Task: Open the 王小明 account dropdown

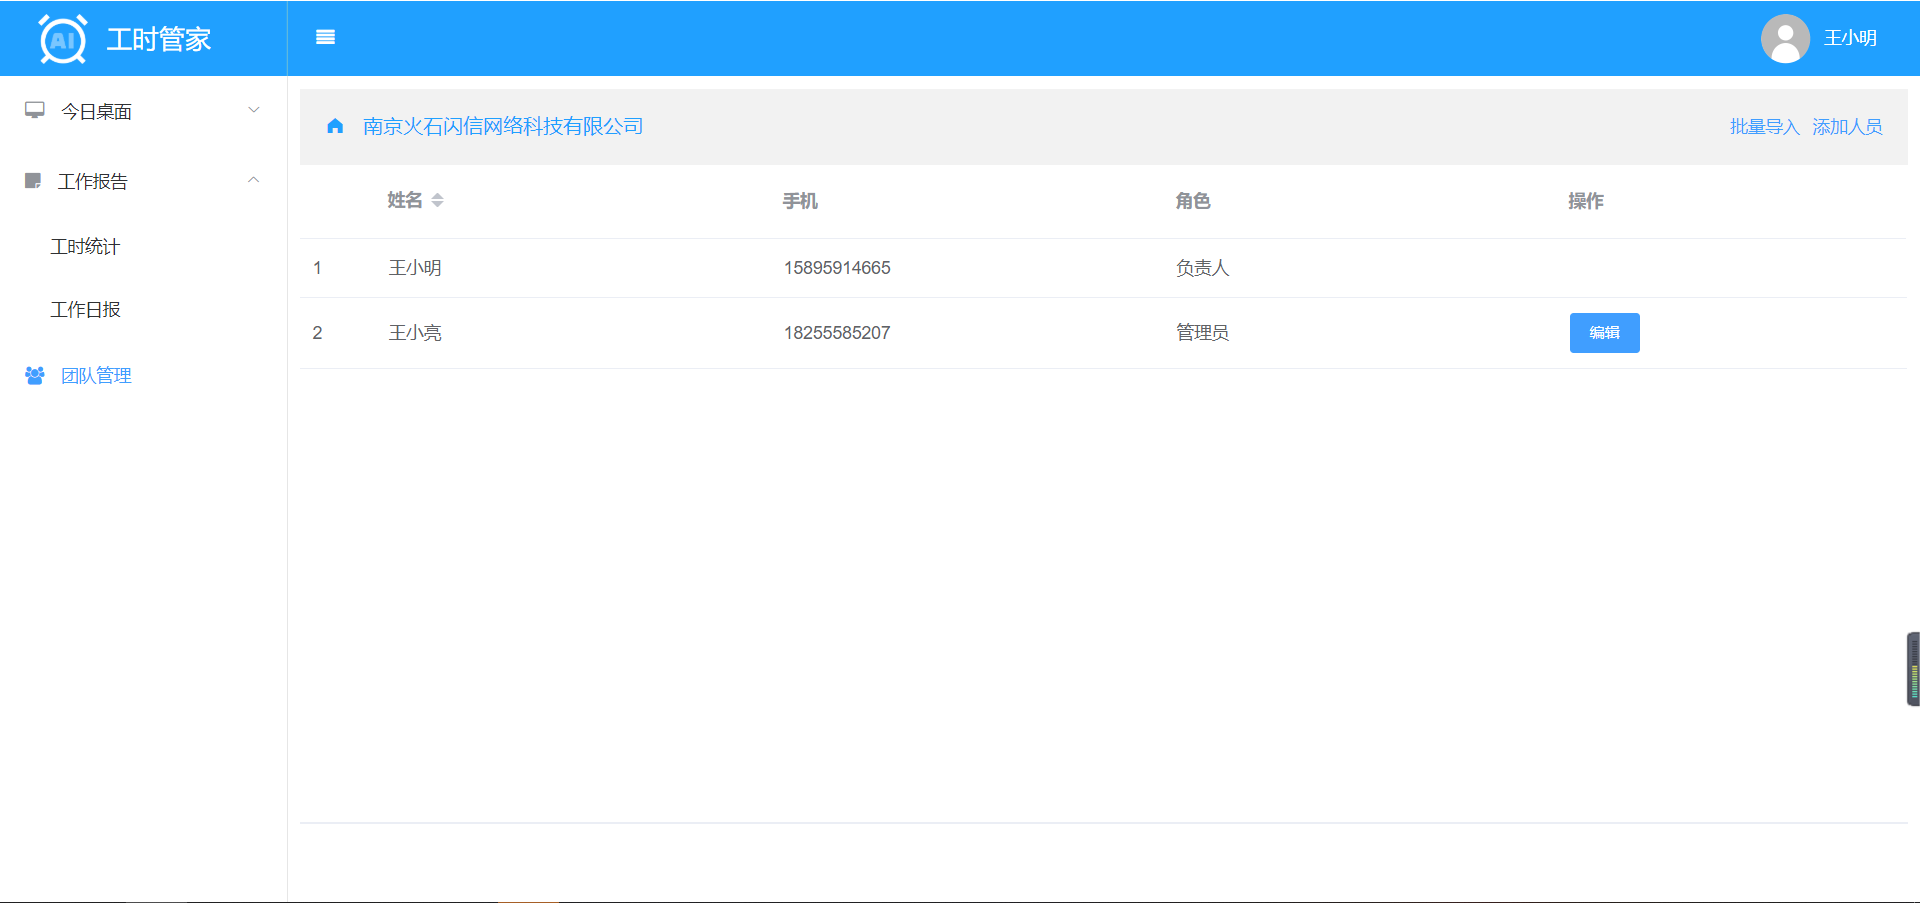Action: (x=1849, y=38)
